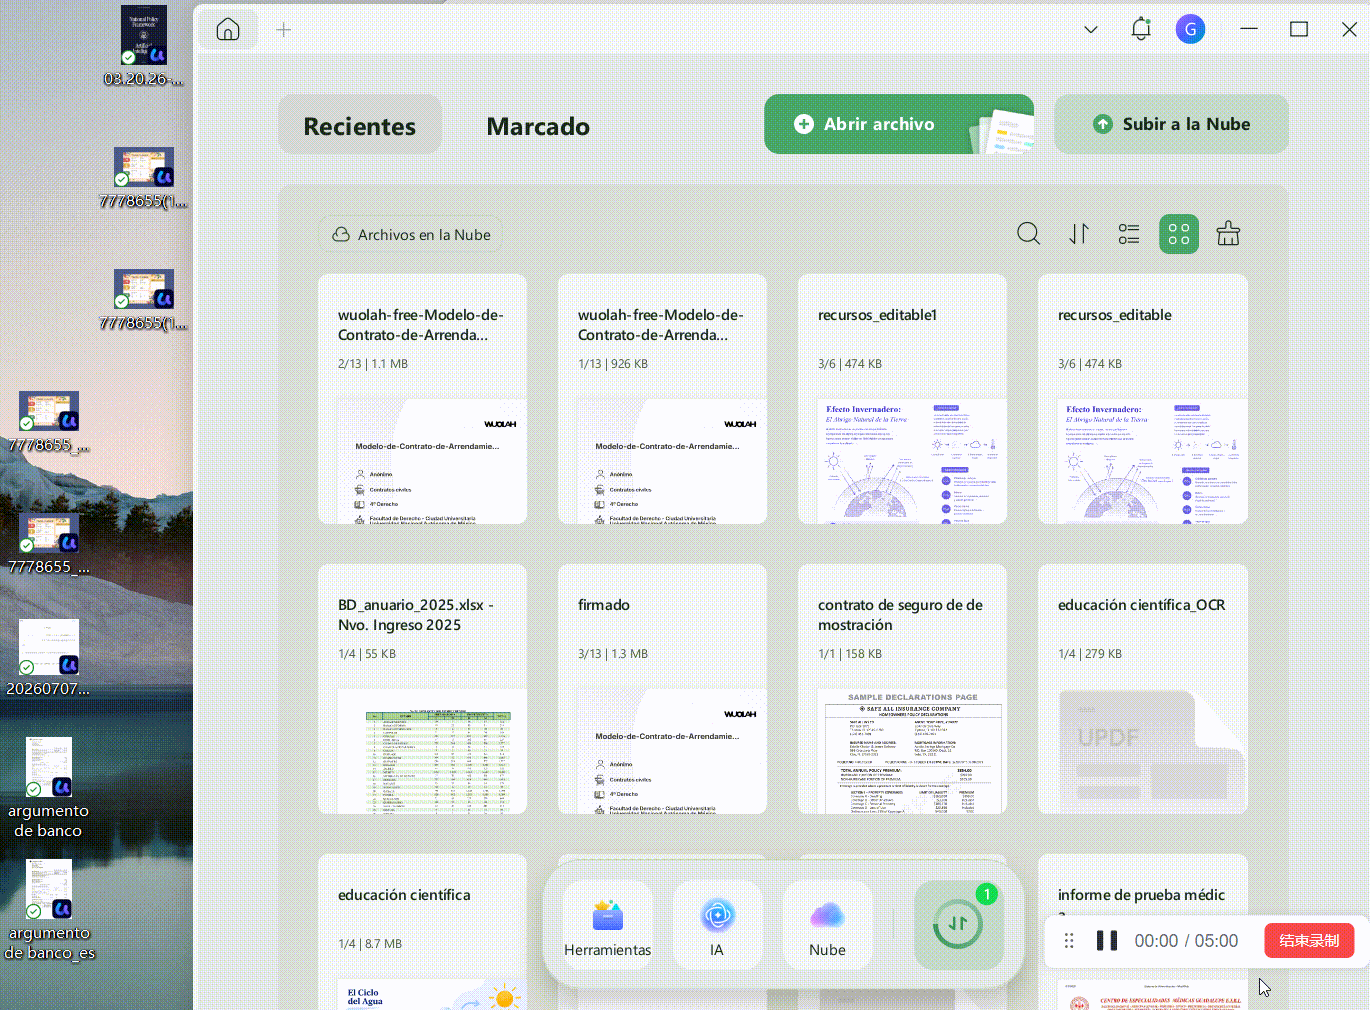Open the BD_anuario_2025.xlsx file card

[422, 689]
